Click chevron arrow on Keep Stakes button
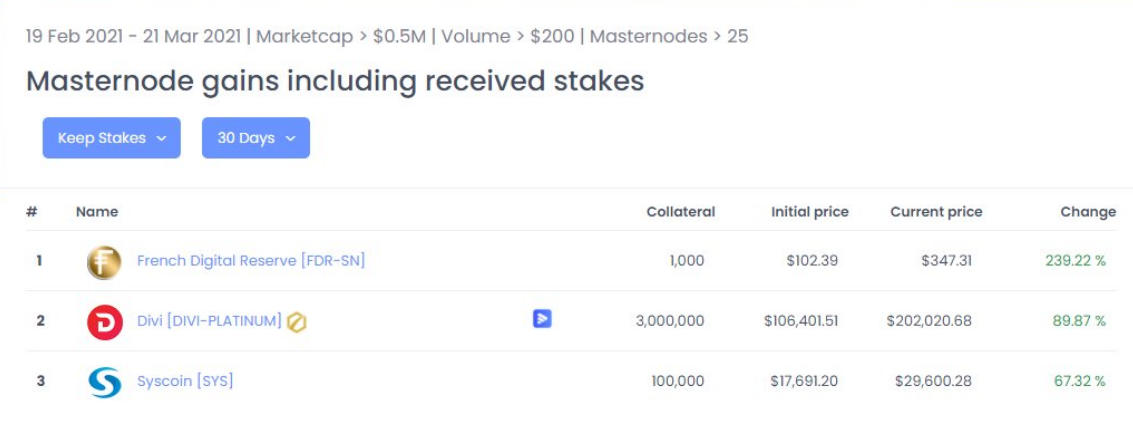 click(161, 139)
